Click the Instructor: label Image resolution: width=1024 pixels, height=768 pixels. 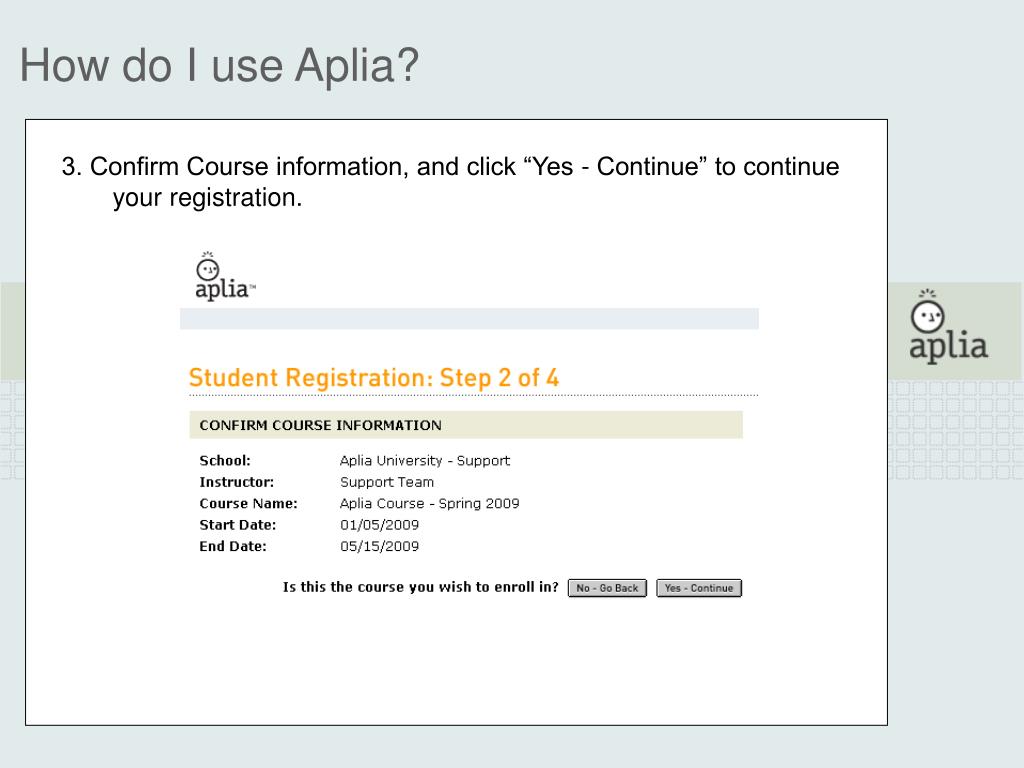(236, 482)
